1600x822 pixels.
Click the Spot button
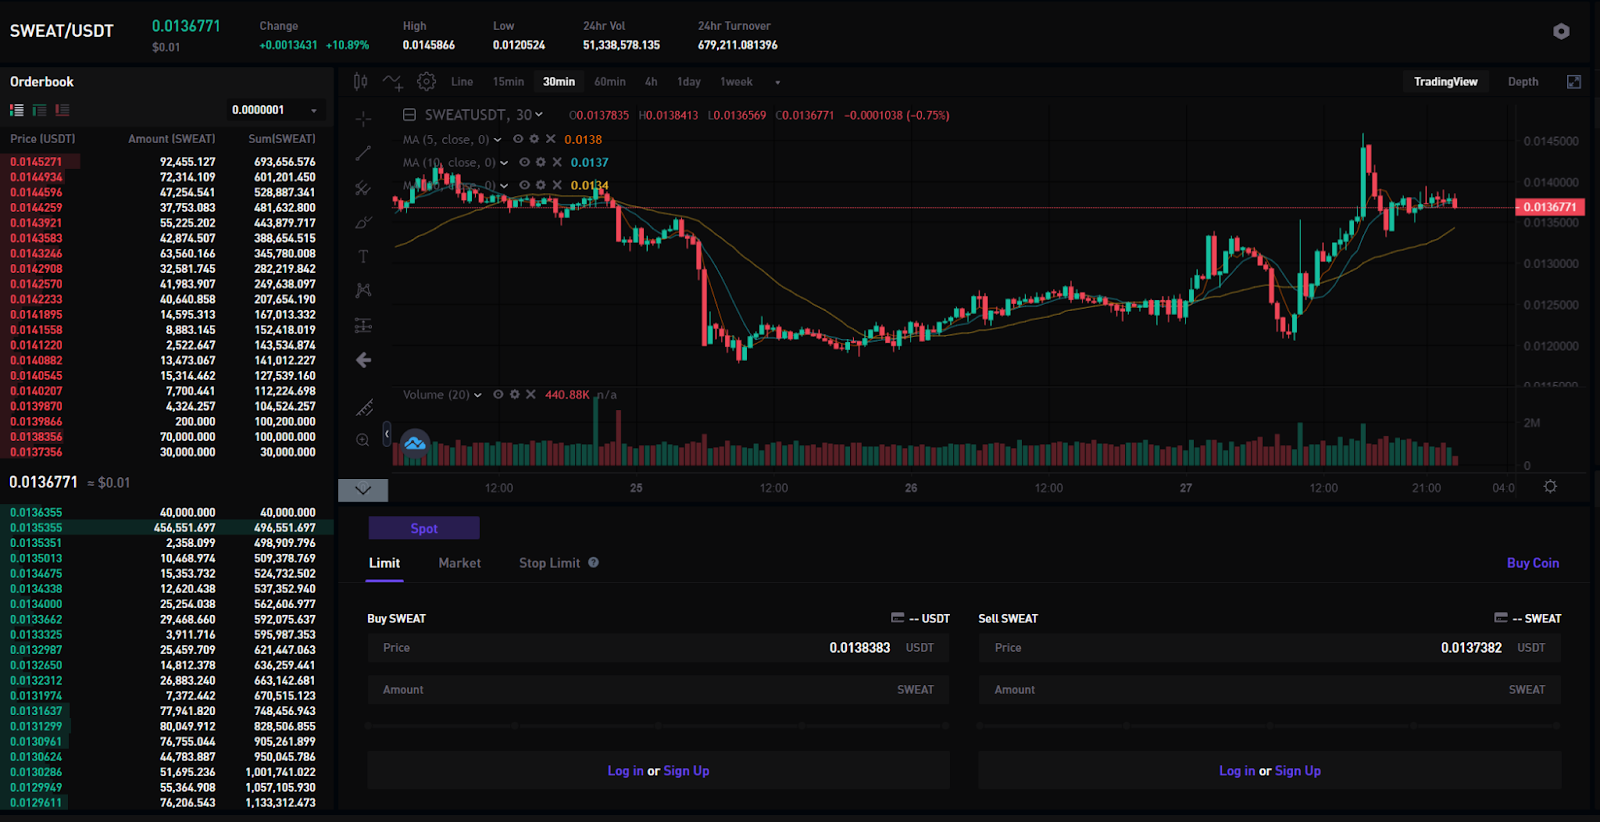pos(424,528)
